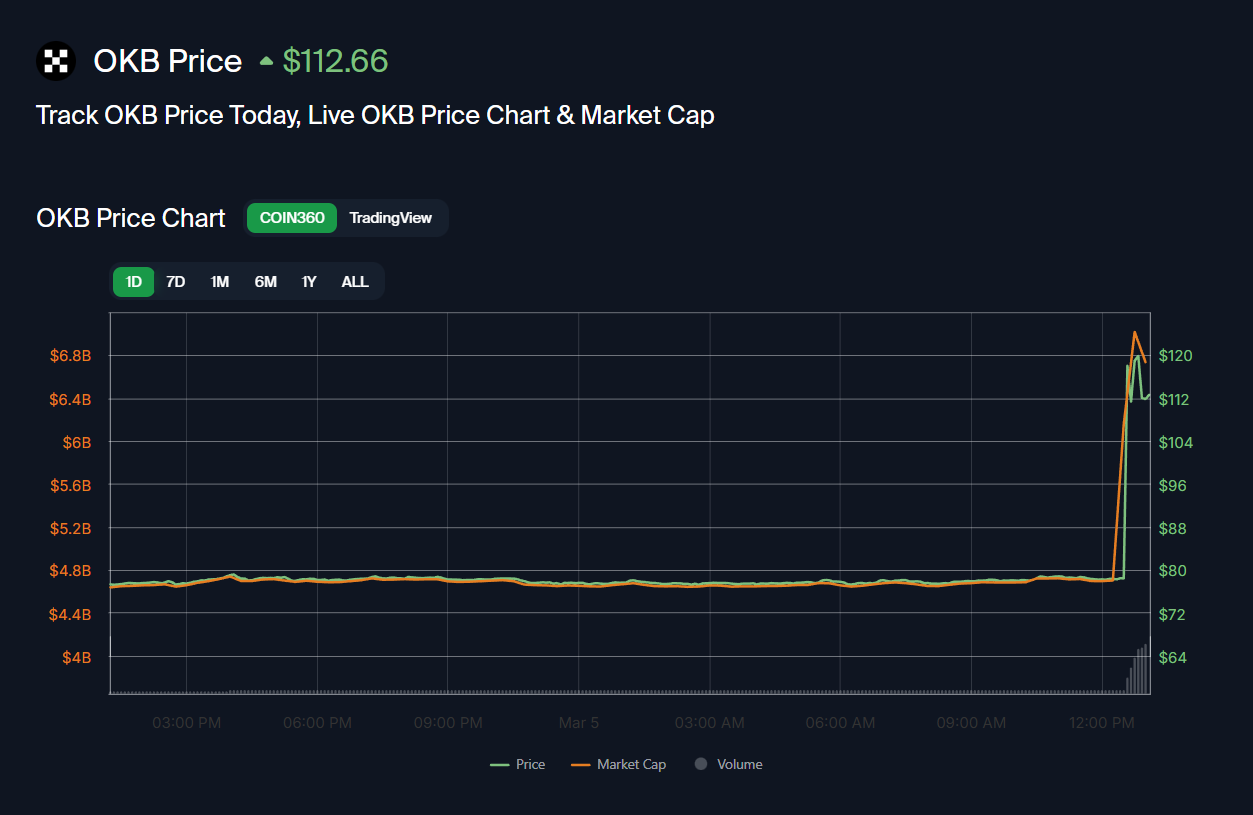Click the green Price legend line marker
Image resolution: width=1253 pixels, height=815 pixels.
click(x=499, y=765)
